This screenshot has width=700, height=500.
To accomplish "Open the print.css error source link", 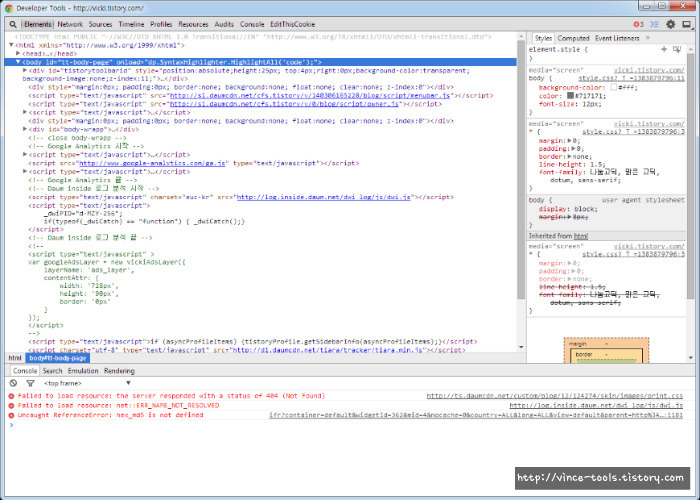I will [555, 396].
